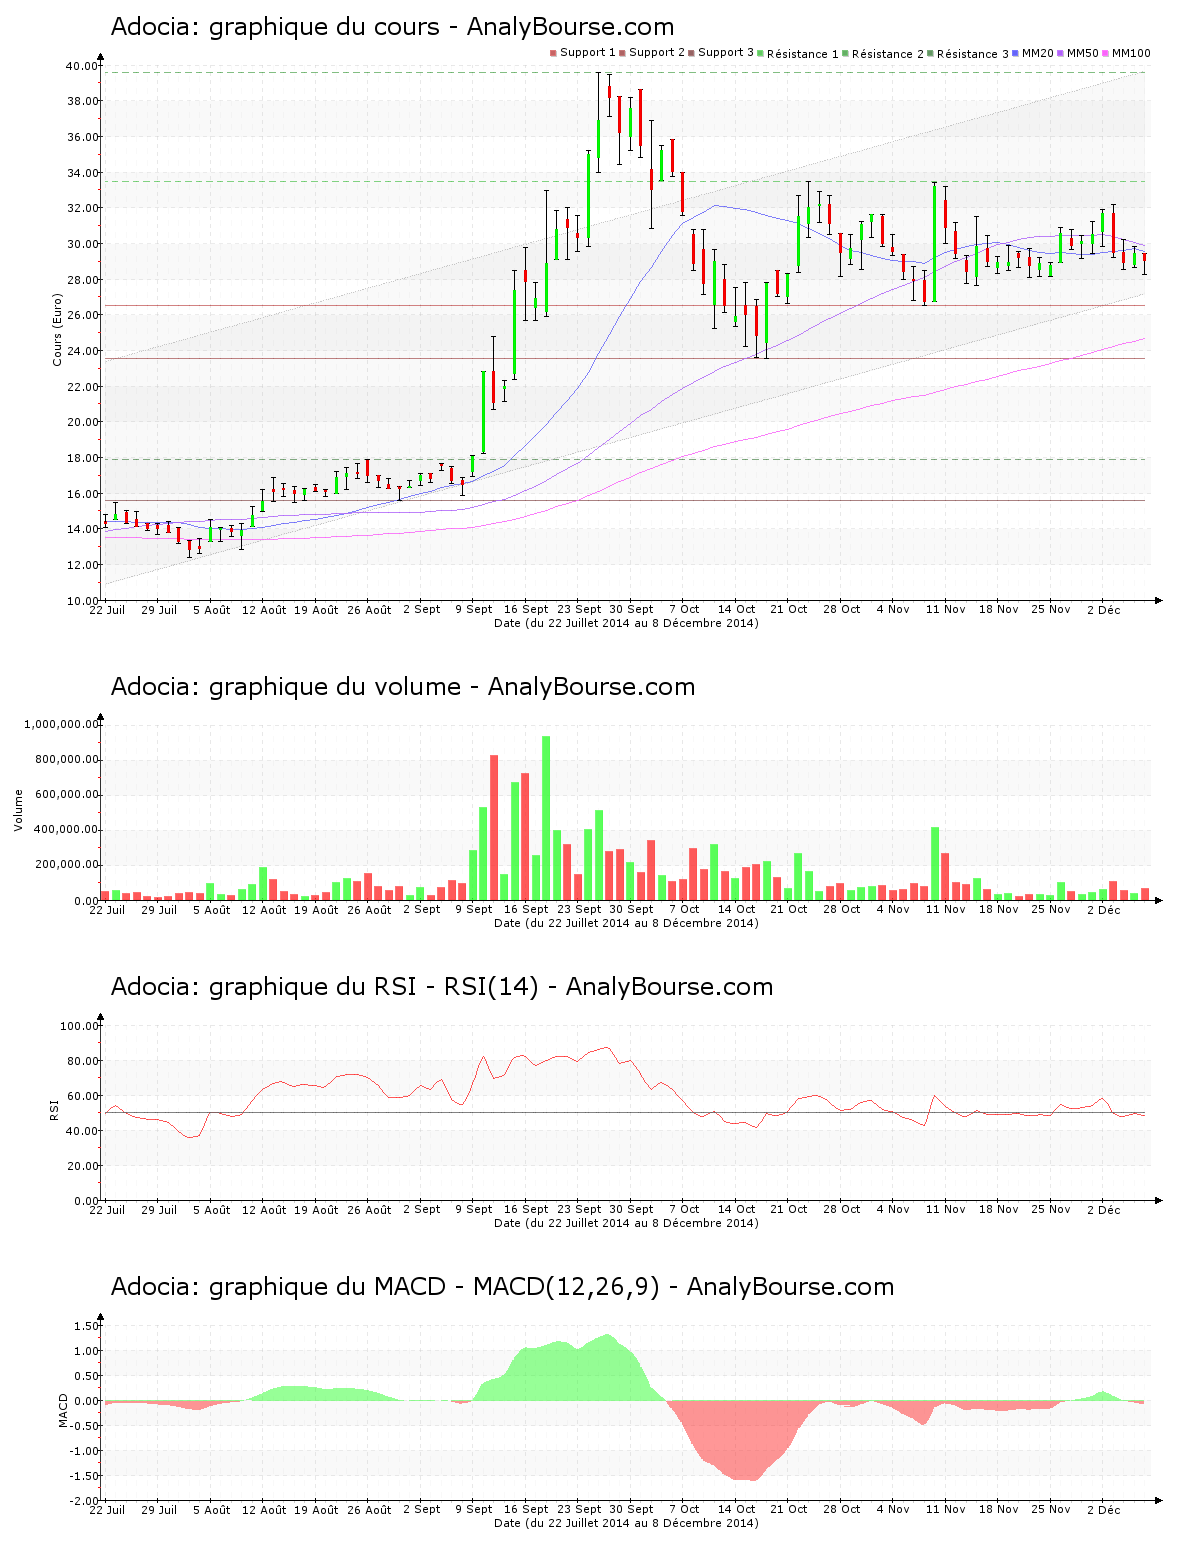This screenshot has width=1200, height=1550.
Task: Click '14 Oct' under the MACD chart
Action: coord(737,1509)
